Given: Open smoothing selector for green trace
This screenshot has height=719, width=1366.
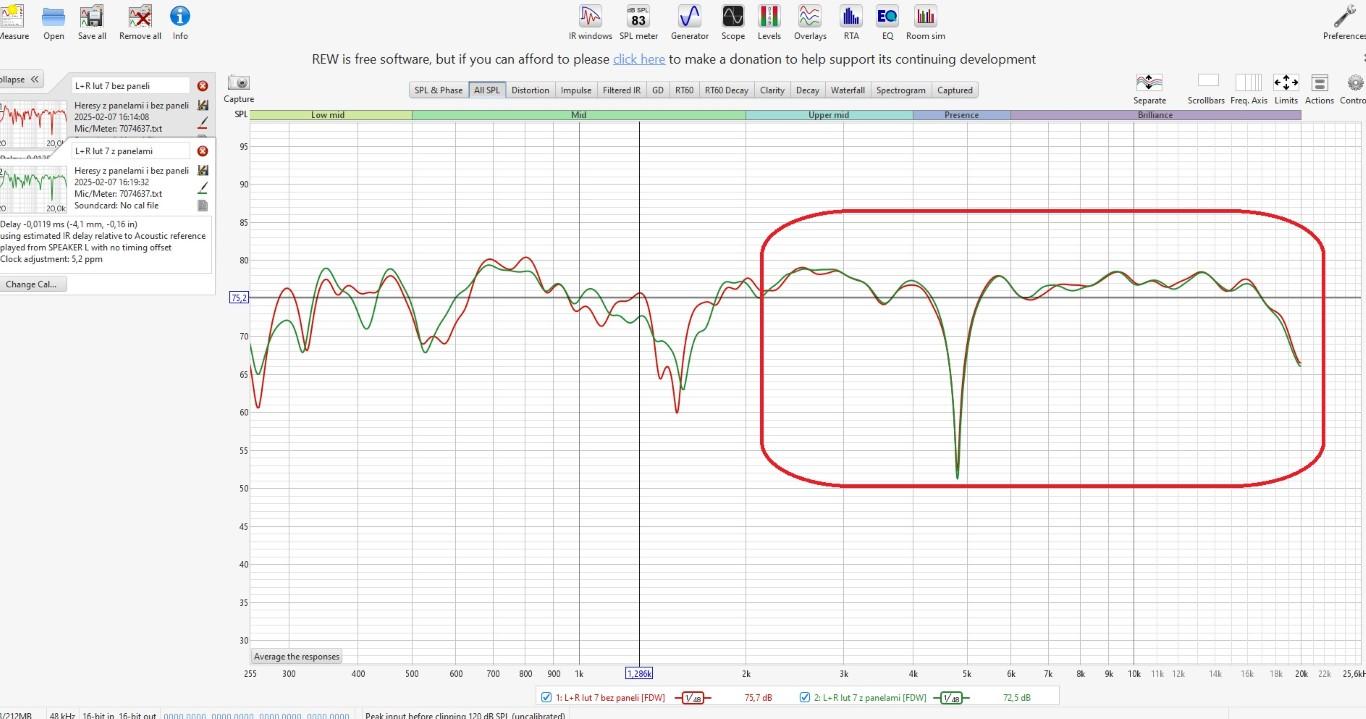Looking at the screenshot, I should coord(950,698).
